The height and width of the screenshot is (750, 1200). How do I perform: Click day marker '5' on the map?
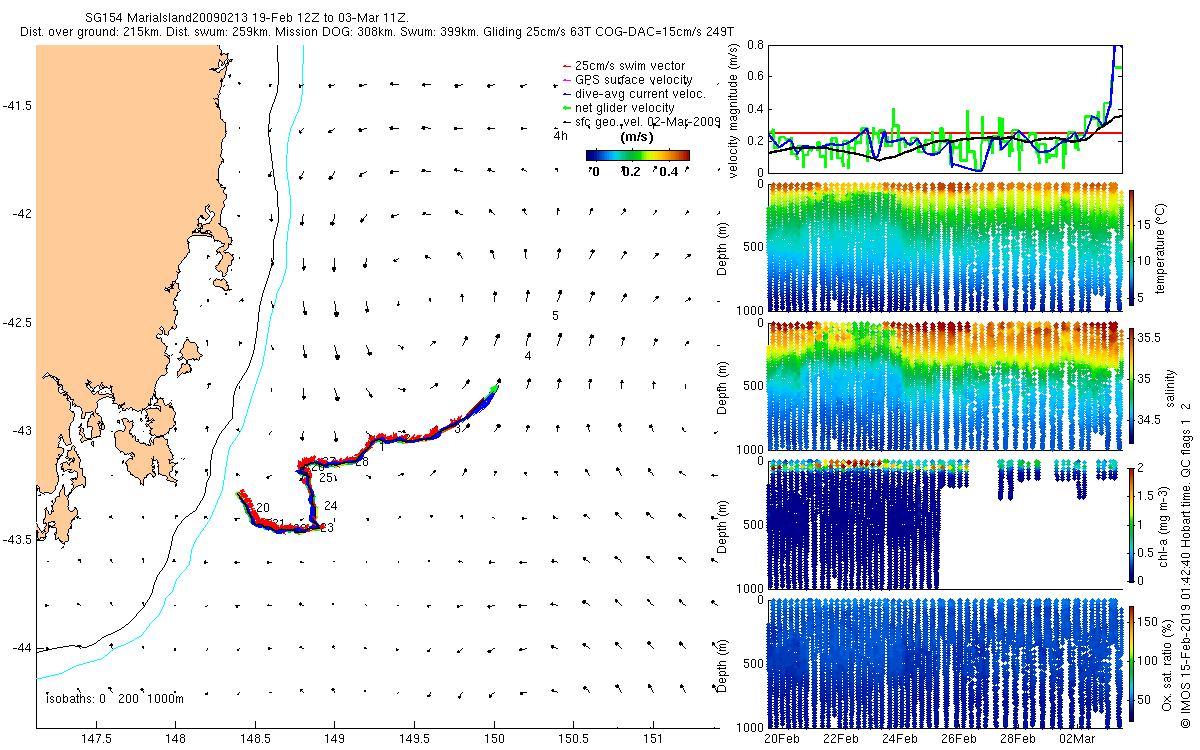click(554, 316)
